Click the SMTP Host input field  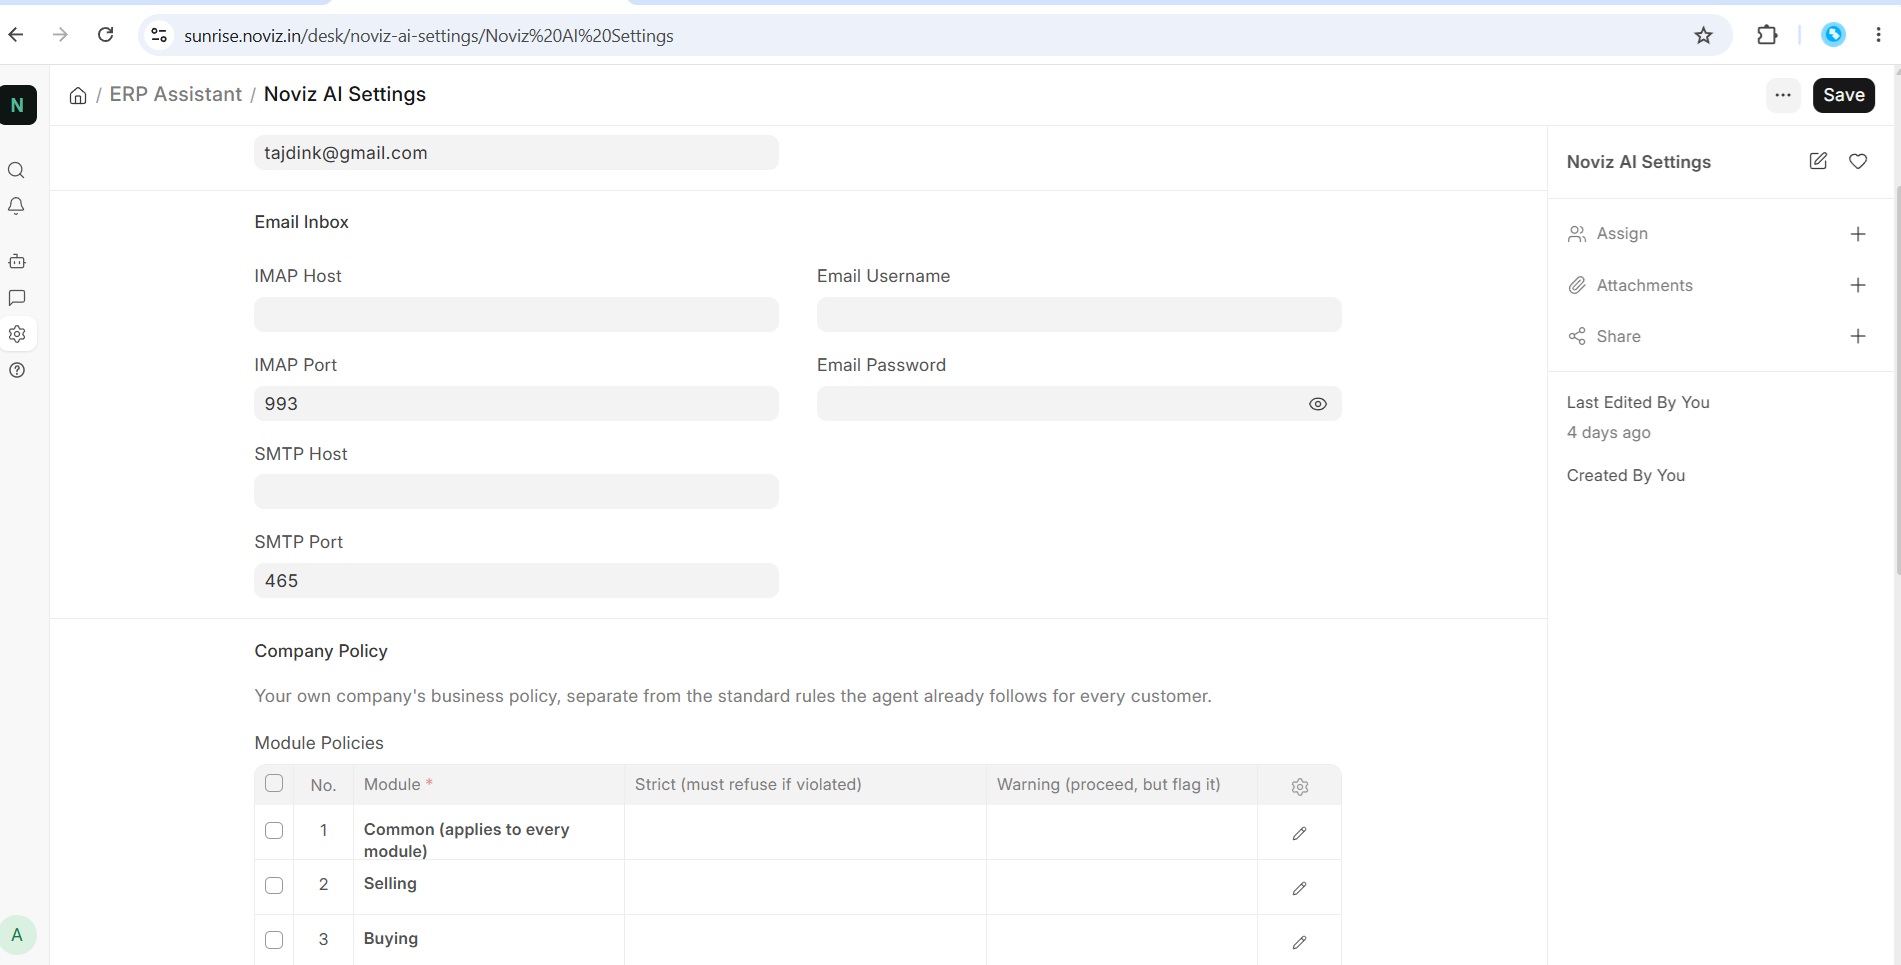pyautogui.click(x=516, y=491)
